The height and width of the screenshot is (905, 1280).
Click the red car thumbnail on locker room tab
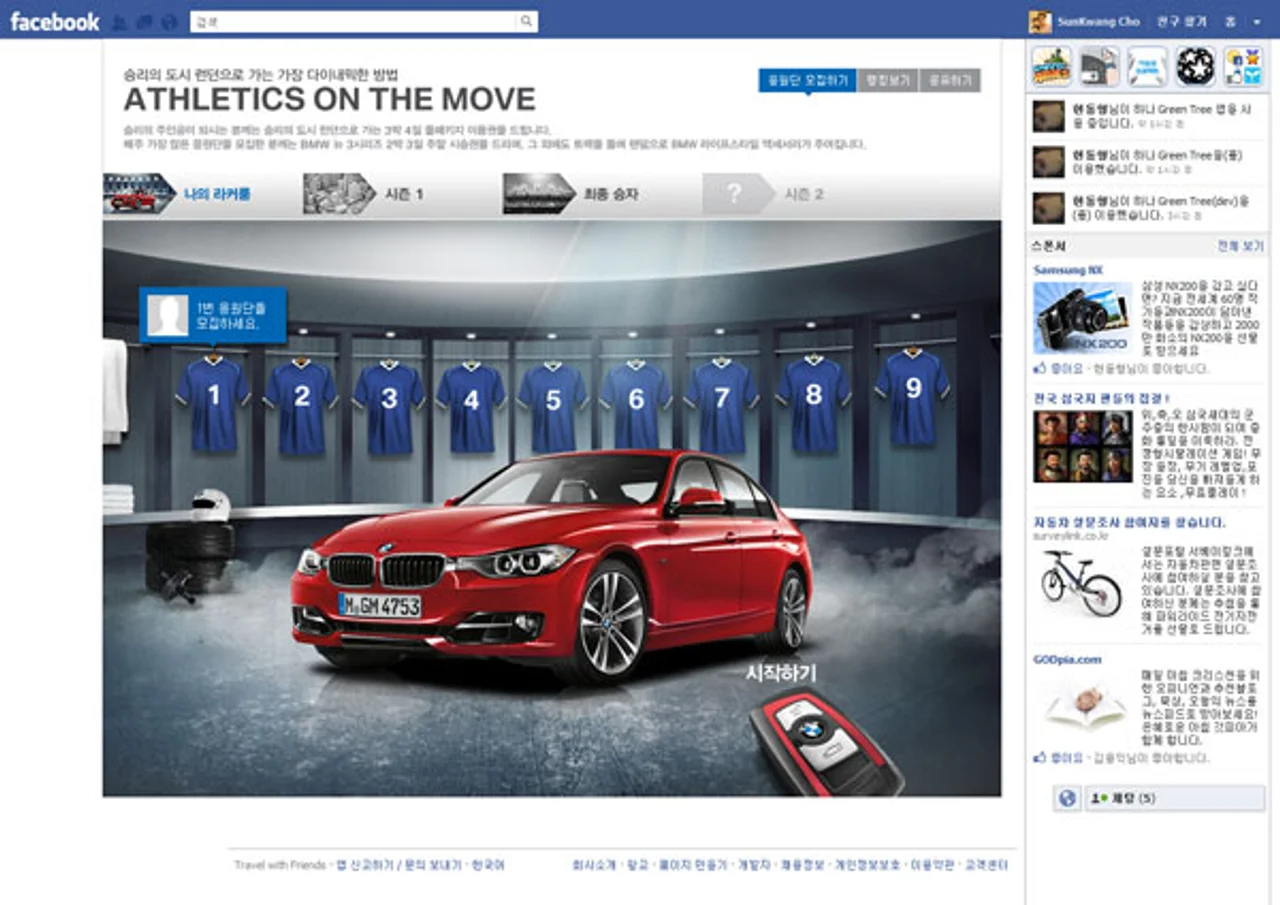(x=139, y=194)
